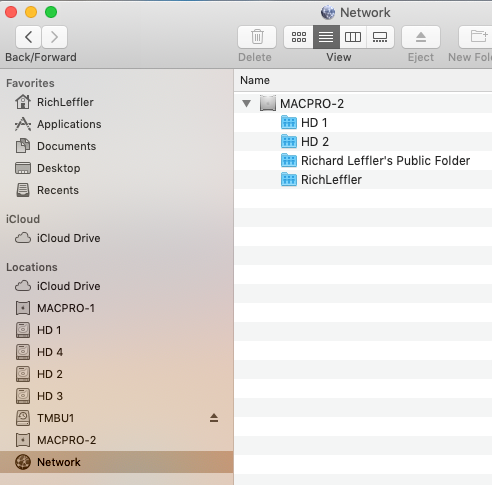Image resolution: width=492 pixels, height=485 pixels.
Task: Open TMBU1 Time Machine disk icon
Action: point(23,418)
